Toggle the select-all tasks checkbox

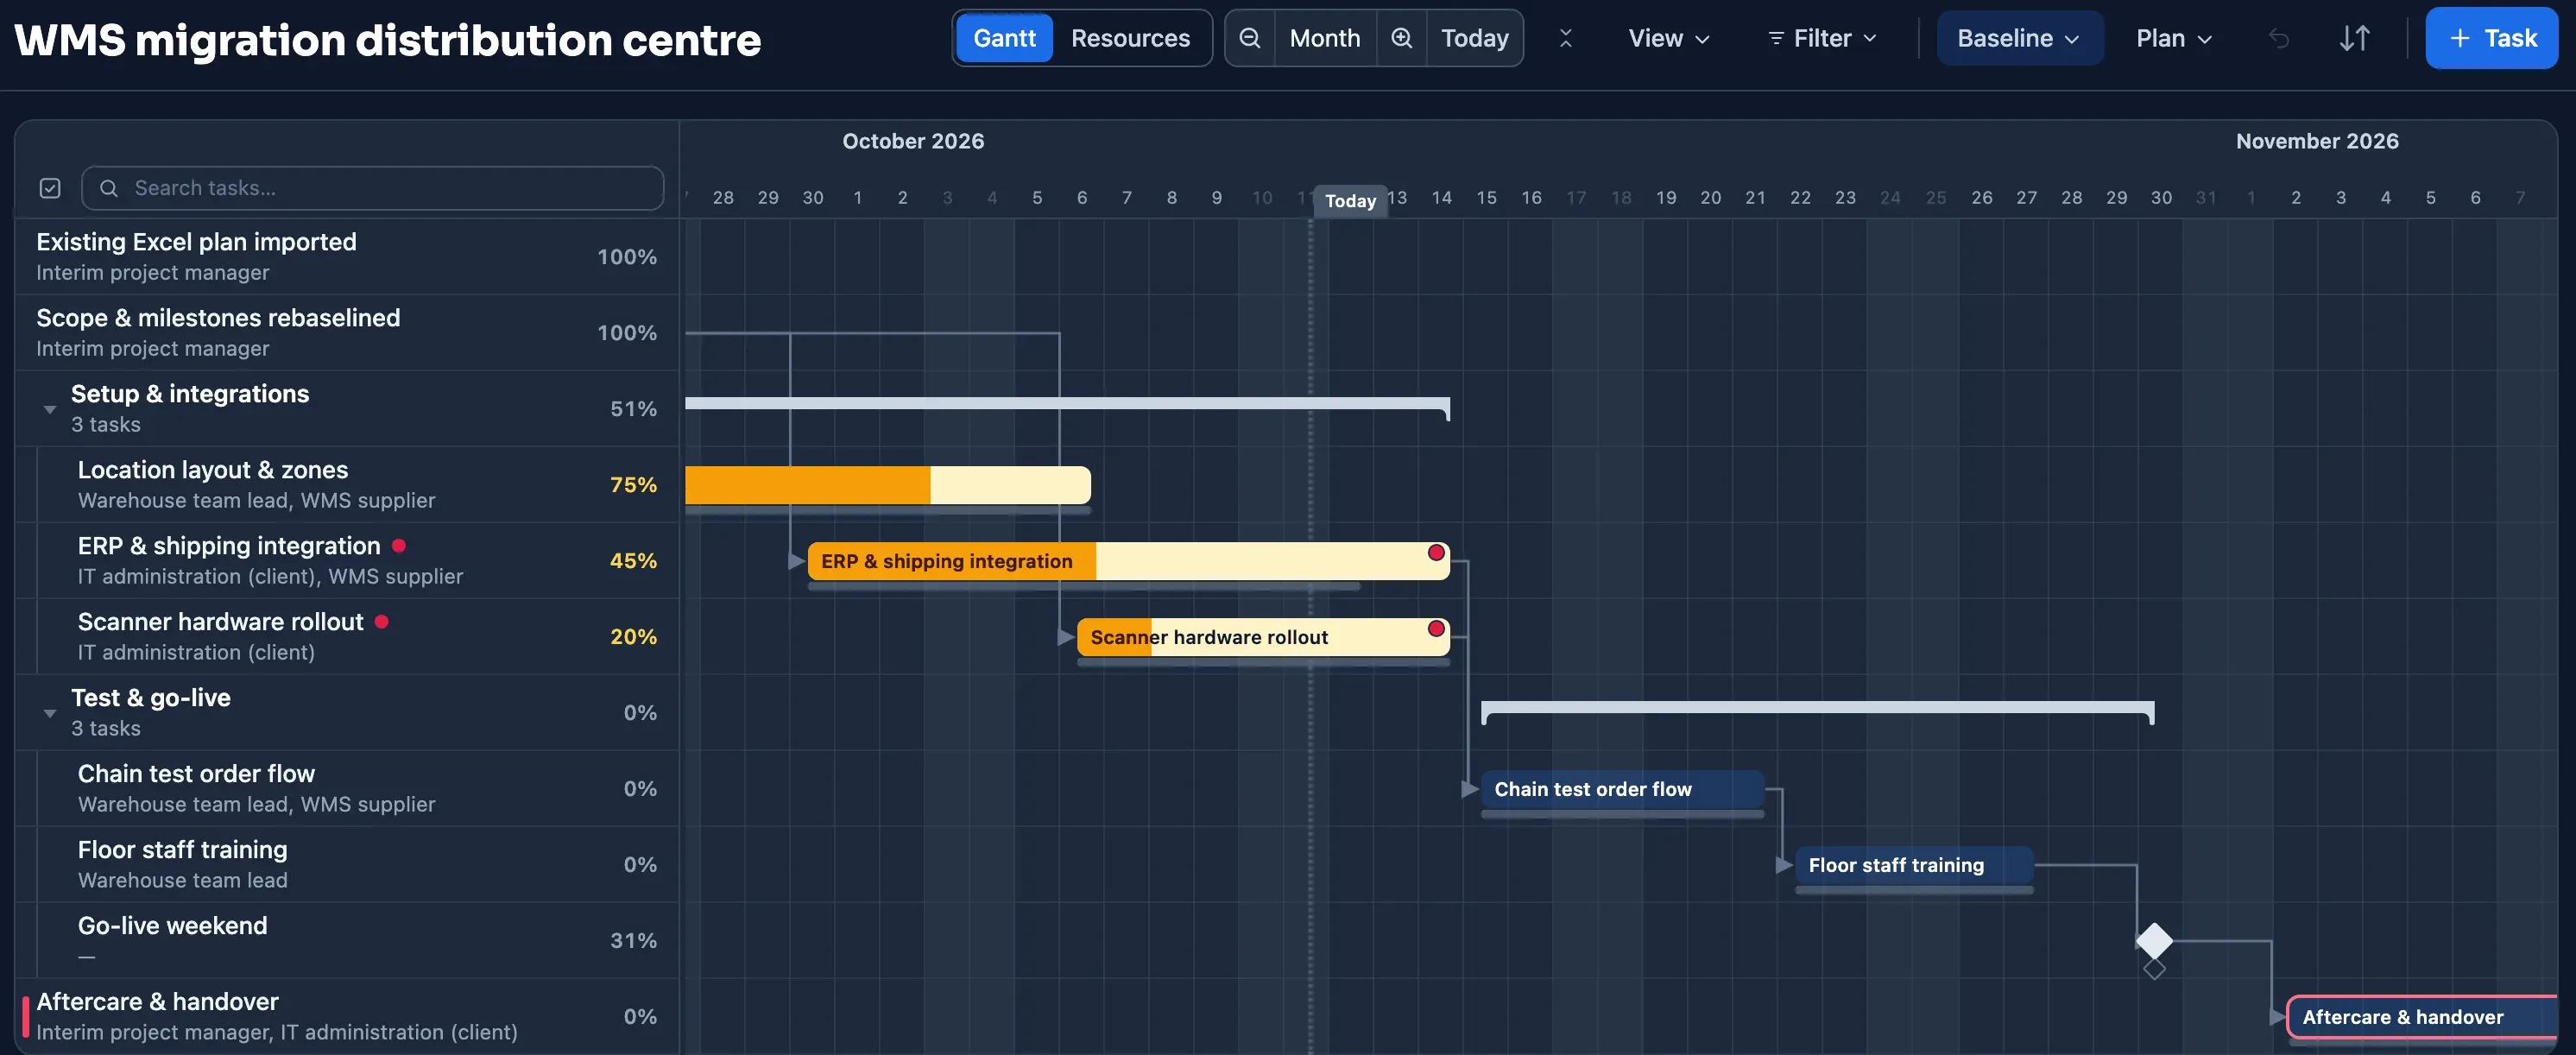[x=50, y=188]
